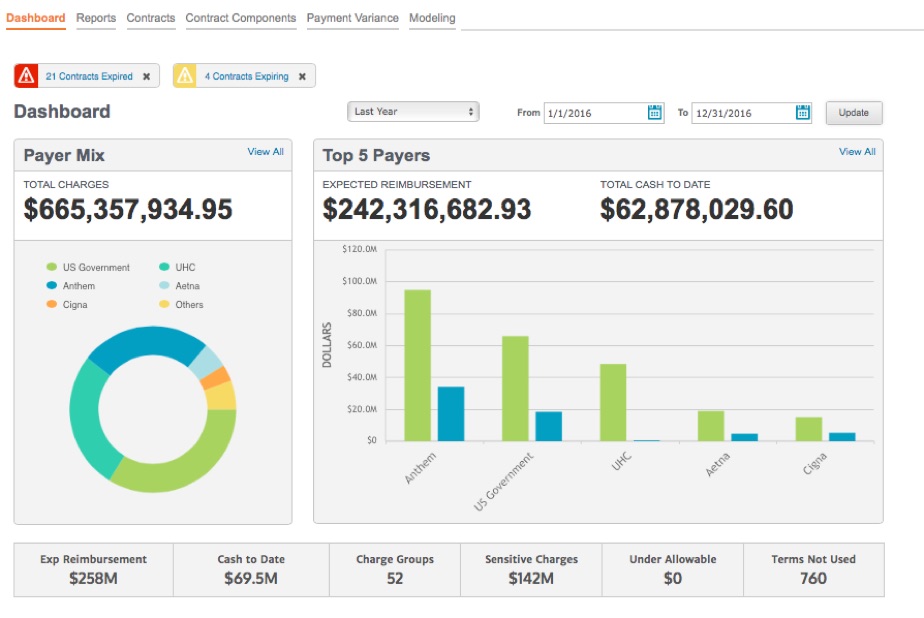Click View All in Top 5 Payers panel
The width and height of the screenshot is (924, 618).
click(x=857, y=151)
